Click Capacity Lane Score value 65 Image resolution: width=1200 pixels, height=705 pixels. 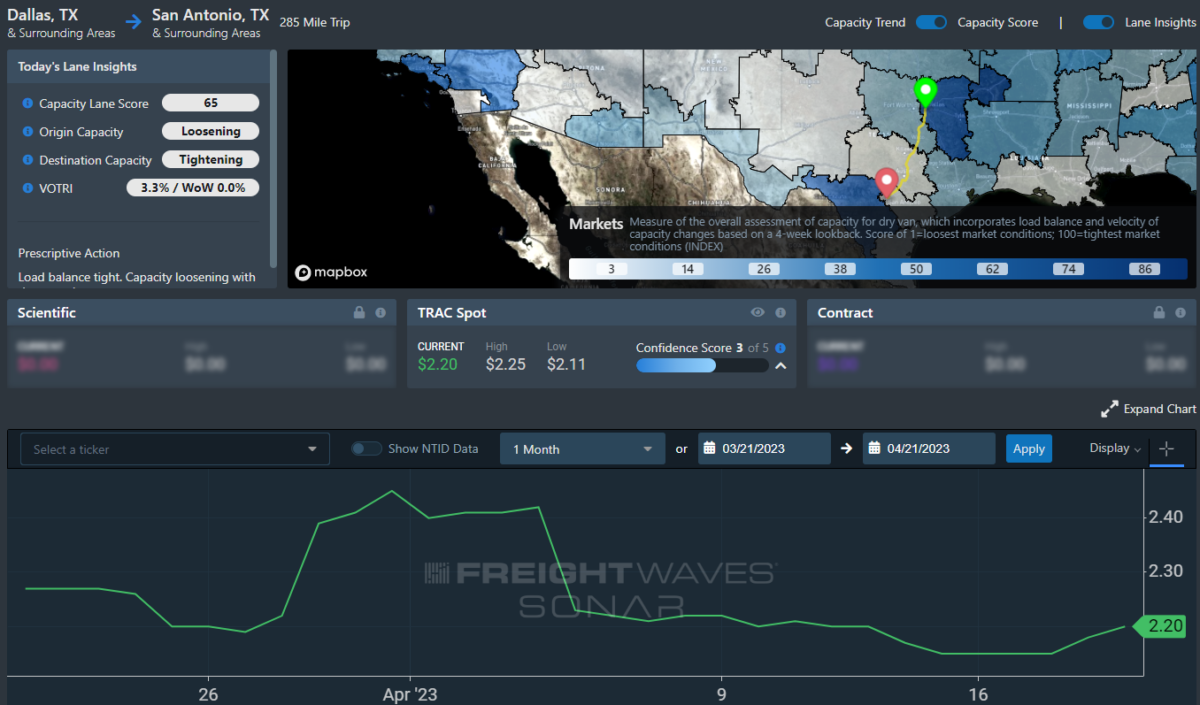[x=210, y=103]
